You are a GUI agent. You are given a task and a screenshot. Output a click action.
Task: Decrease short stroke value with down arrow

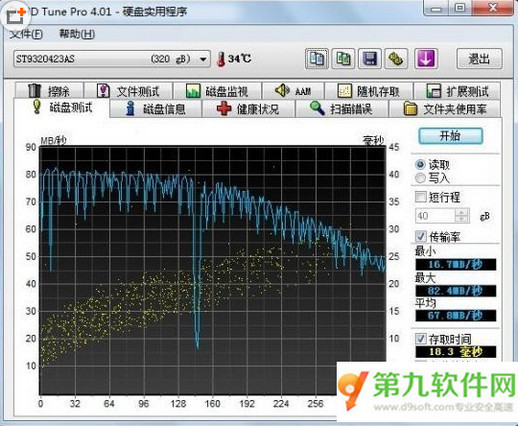[462, 219]
